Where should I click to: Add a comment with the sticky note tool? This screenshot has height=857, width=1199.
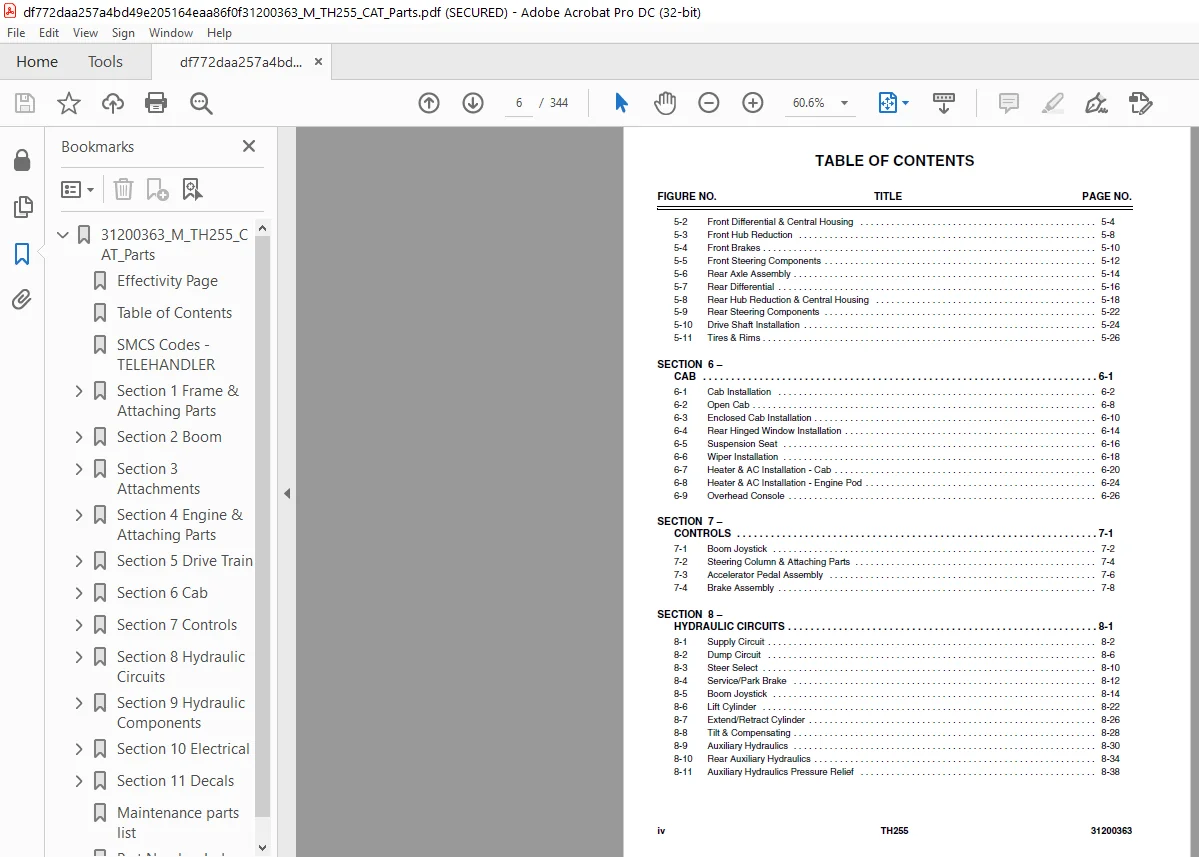point(1009,103)
